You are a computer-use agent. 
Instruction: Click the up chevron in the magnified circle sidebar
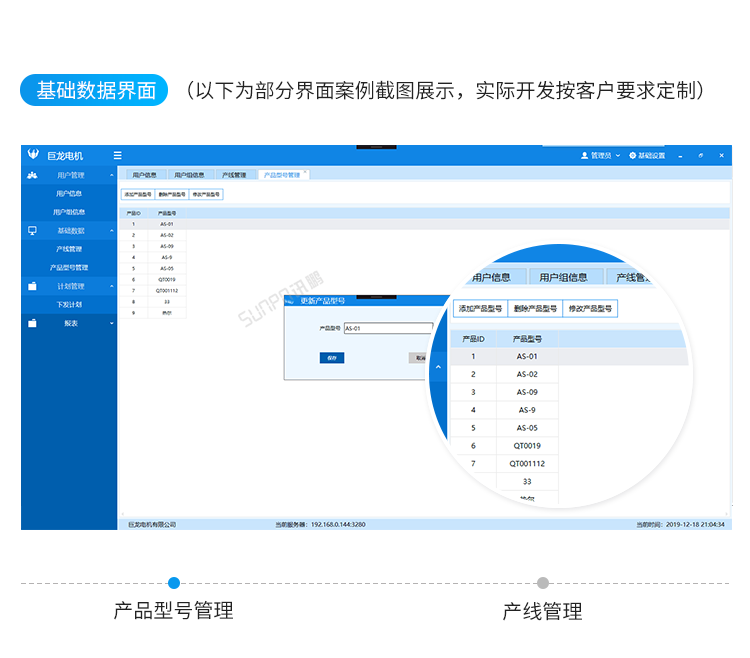coord(438,367)
